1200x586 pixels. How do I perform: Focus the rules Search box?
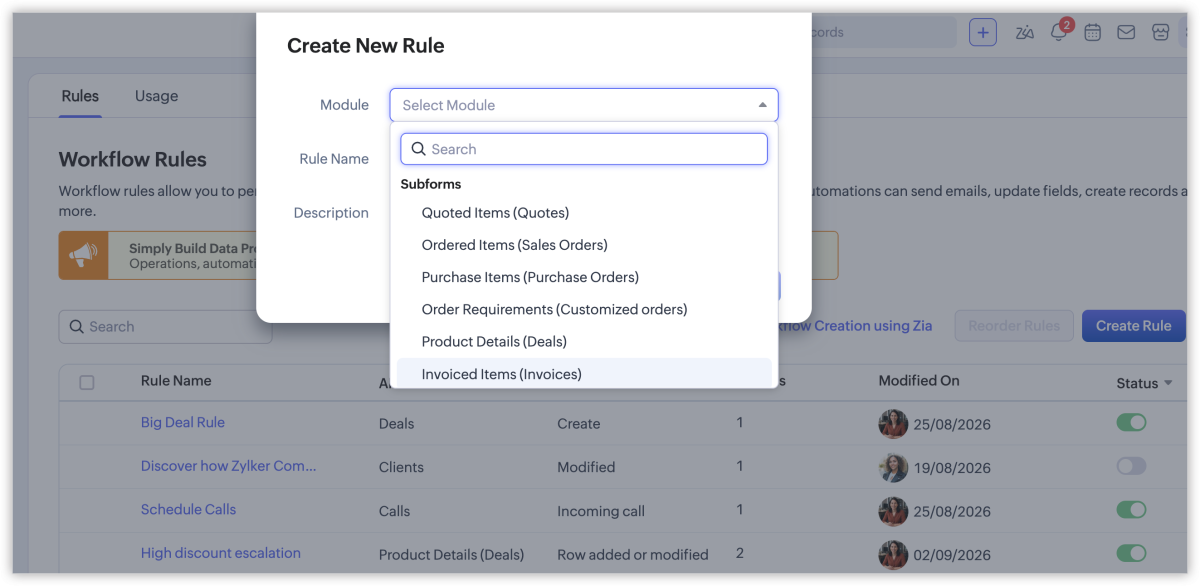click(x=166, y=327)
